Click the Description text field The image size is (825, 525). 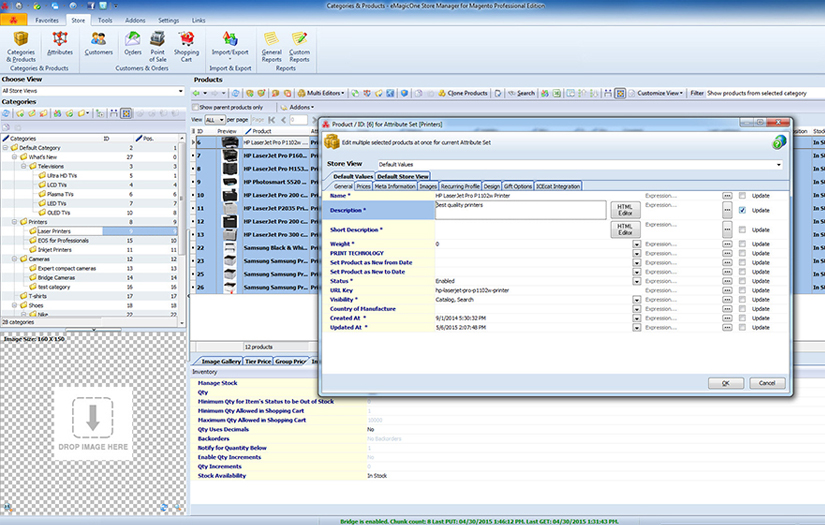pyautogui.click(x=520, y=210)
